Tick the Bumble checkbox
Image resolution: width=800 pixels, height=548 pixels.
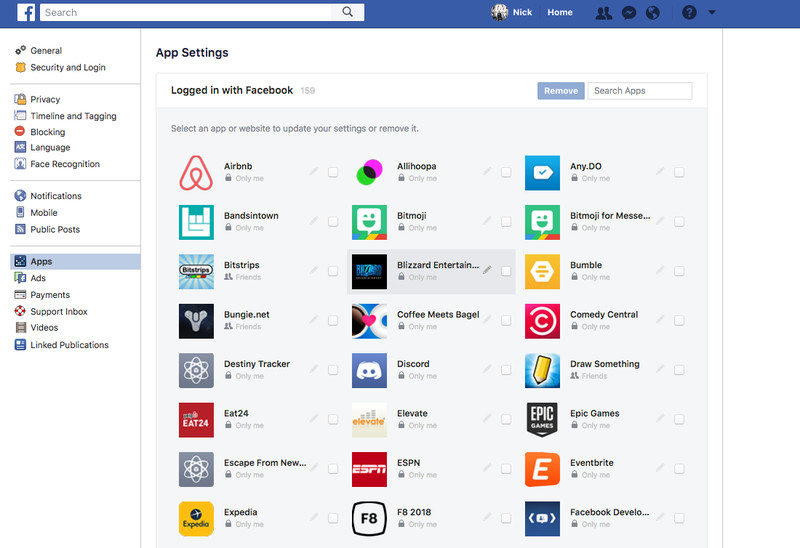679,271
